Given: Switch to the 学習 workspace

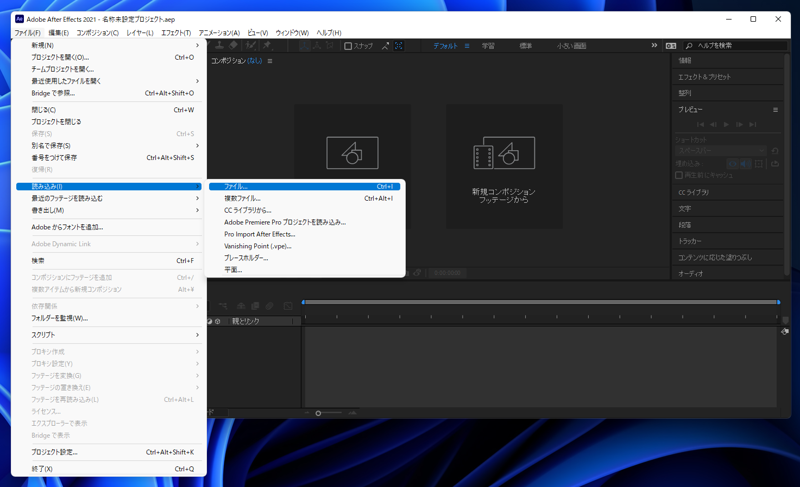Looking at the screenshot, I should (x=488, y=46).
